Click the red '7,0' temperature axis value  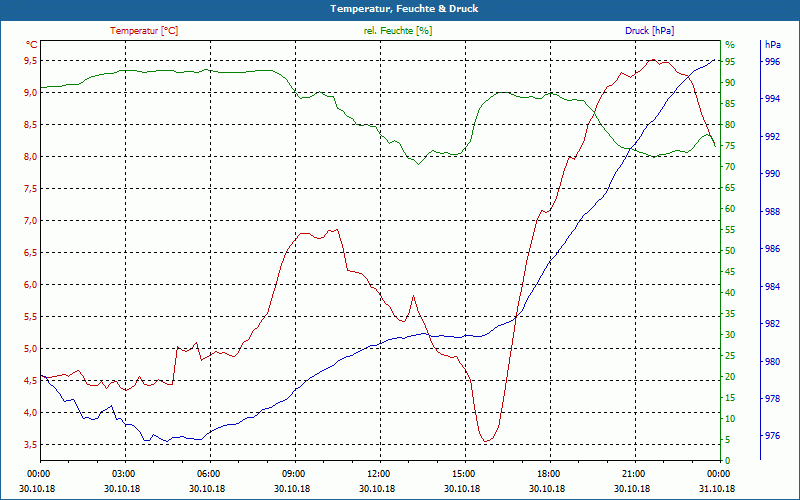tap(30, 221)
